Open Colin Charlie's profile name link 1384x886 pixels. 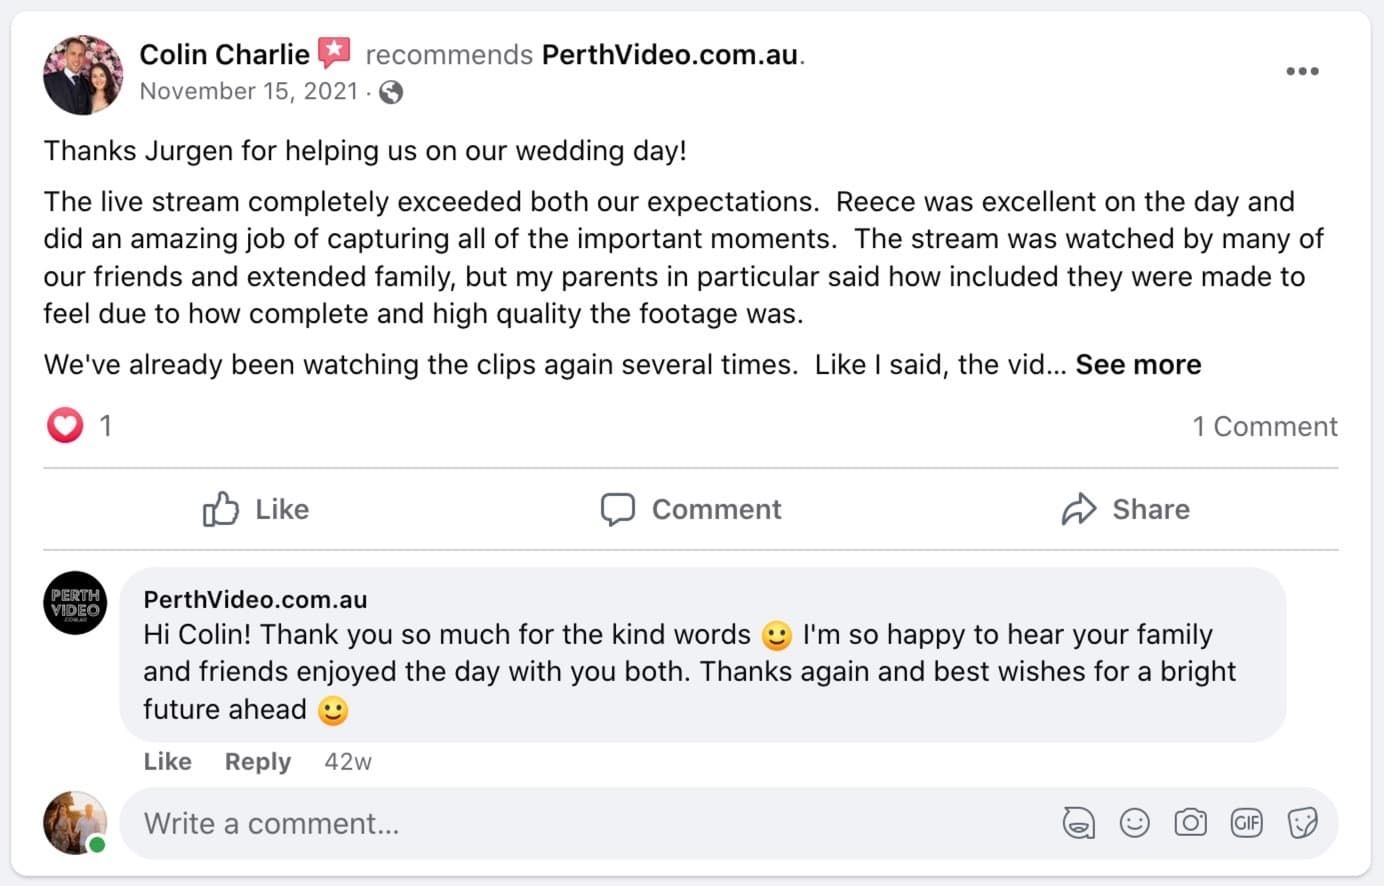[224, 54]
